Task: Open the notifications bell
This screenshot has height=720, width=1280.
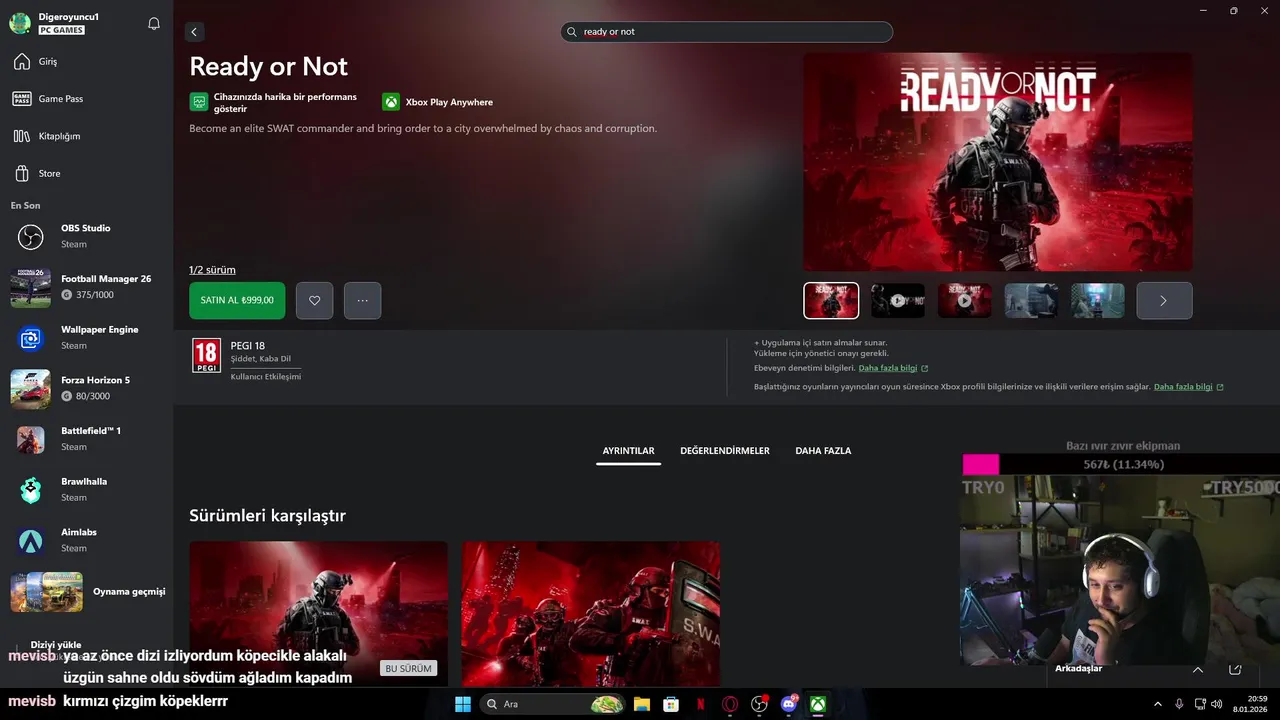Action: [154, 23]
